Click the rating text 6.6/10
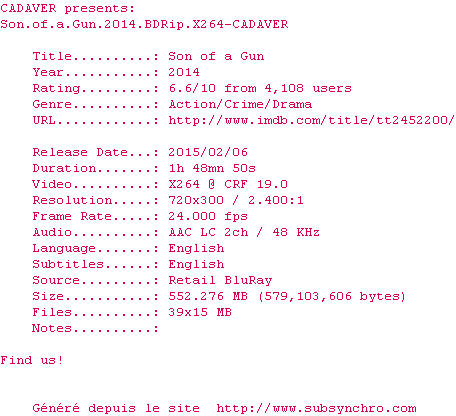The width and height of the screenshot is (456, 416). (192, 88)
